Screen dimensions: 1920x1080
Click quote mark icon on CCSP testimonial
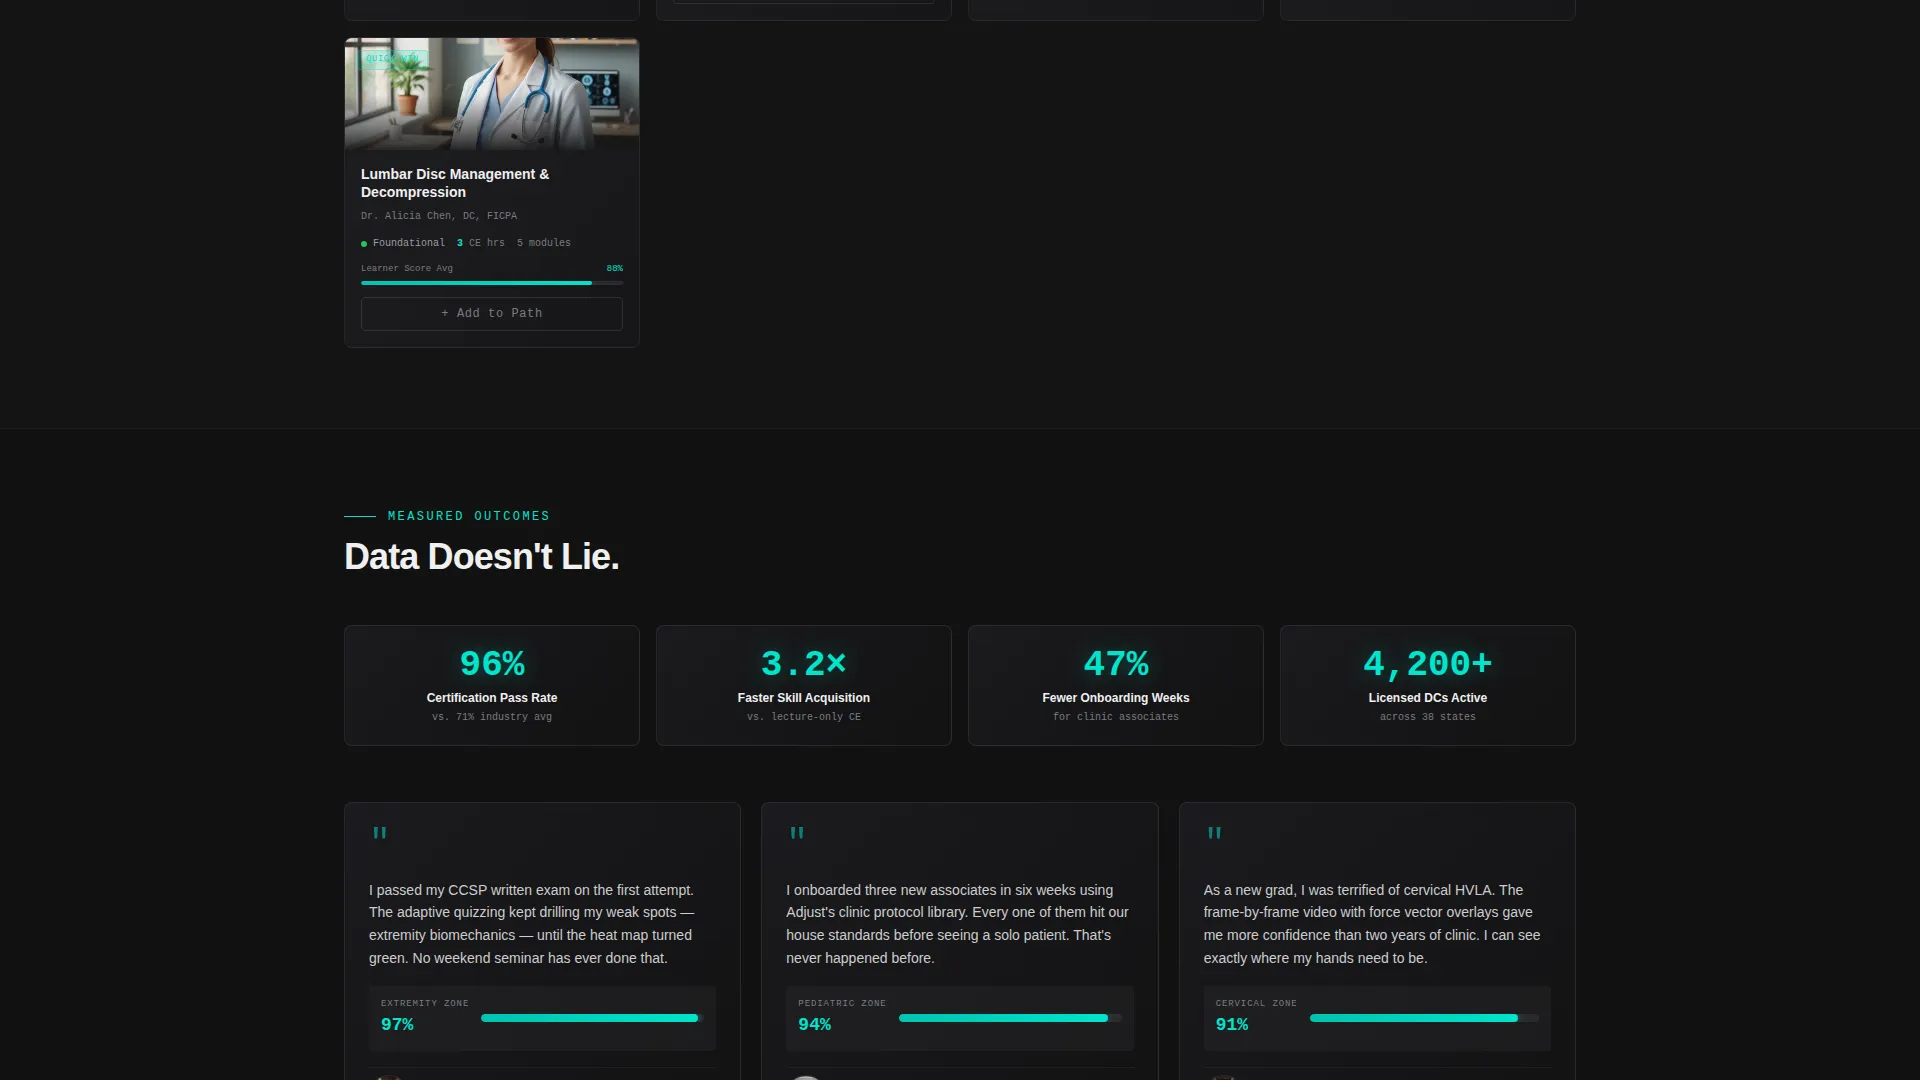(380, 833)
